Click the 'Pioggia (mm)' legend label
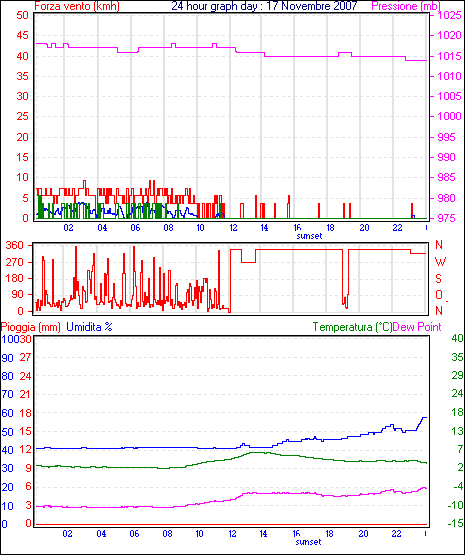The image size is (465, 556). click(x=31, y=327)
